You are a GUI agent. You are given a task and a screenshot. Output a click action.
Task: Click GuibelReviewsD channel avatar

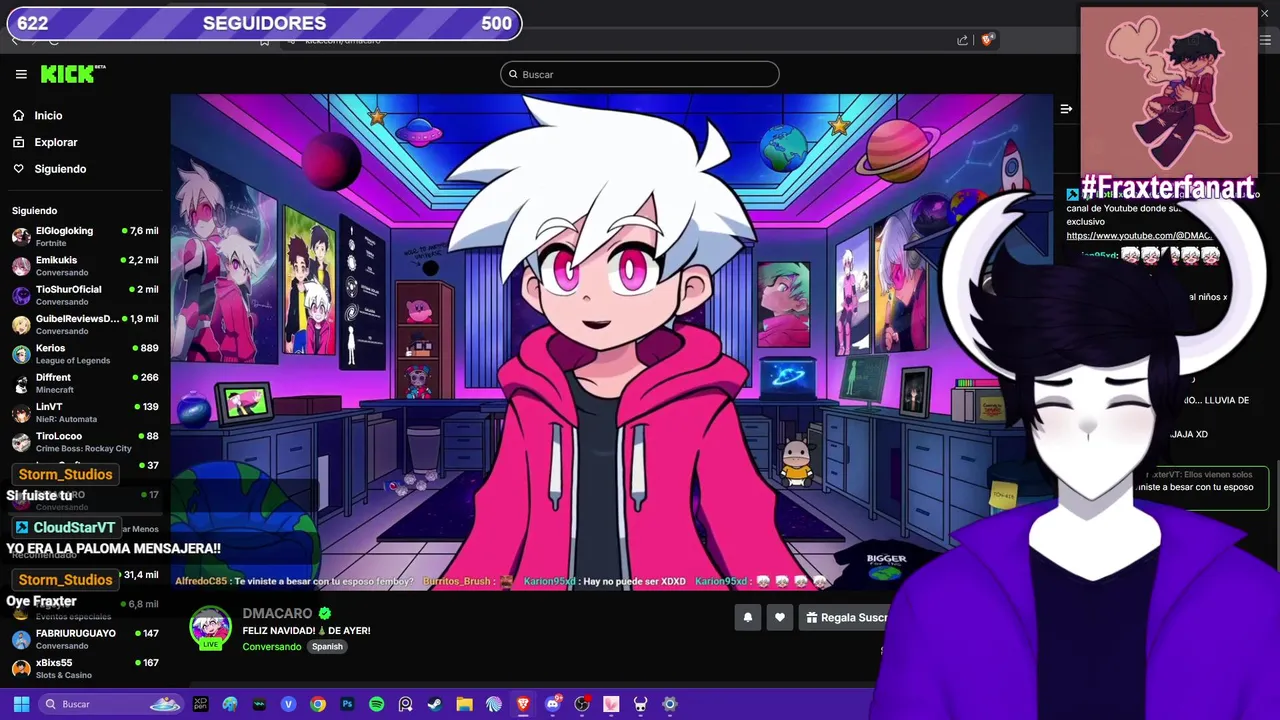(21, 325)
